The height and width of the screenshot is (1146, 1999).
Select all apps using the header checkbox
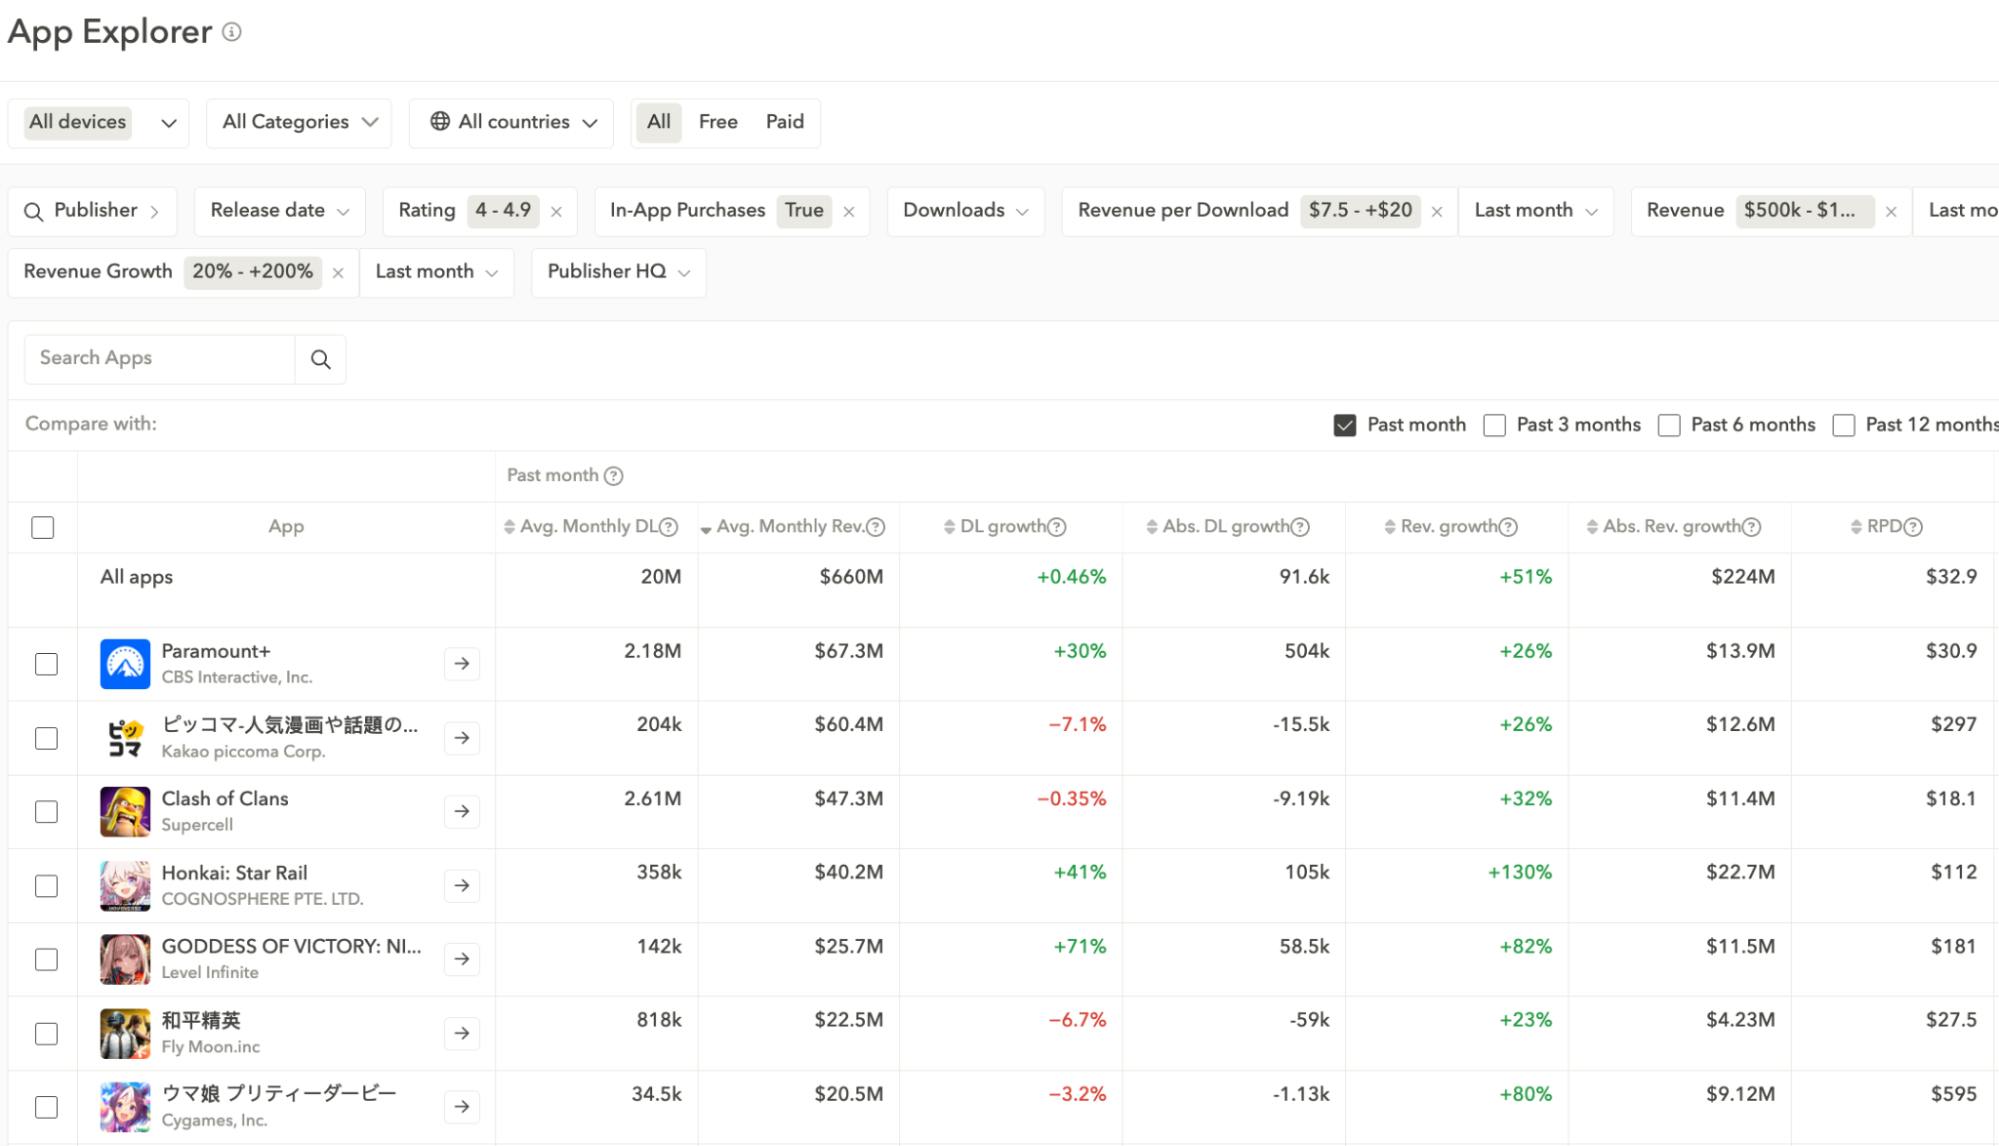(x=42, y=526)
